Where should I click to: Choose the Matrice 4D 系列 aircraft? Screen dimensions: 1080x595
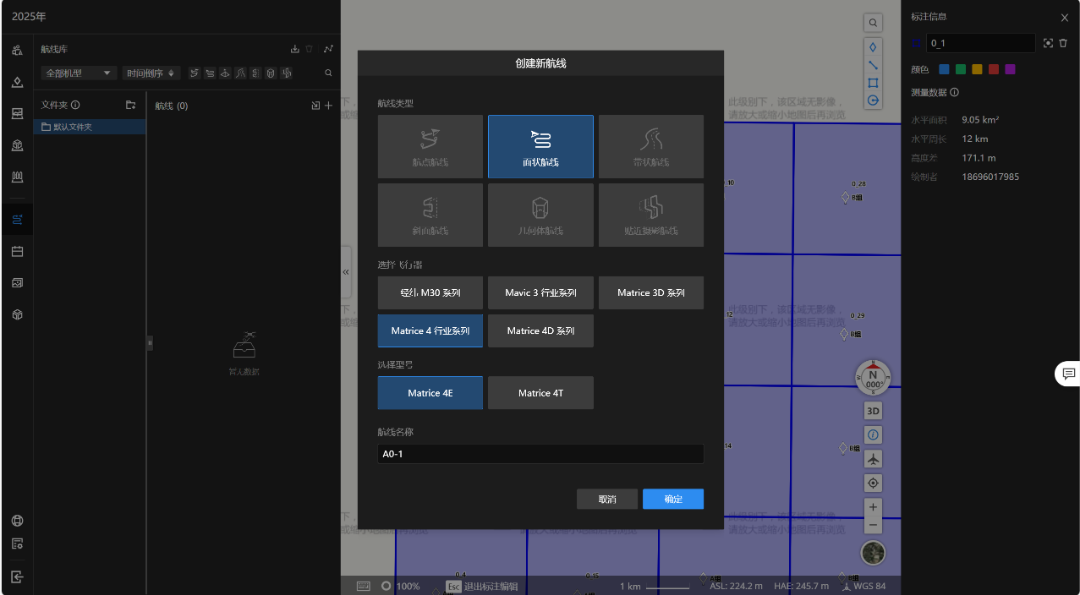pos(541,331)
